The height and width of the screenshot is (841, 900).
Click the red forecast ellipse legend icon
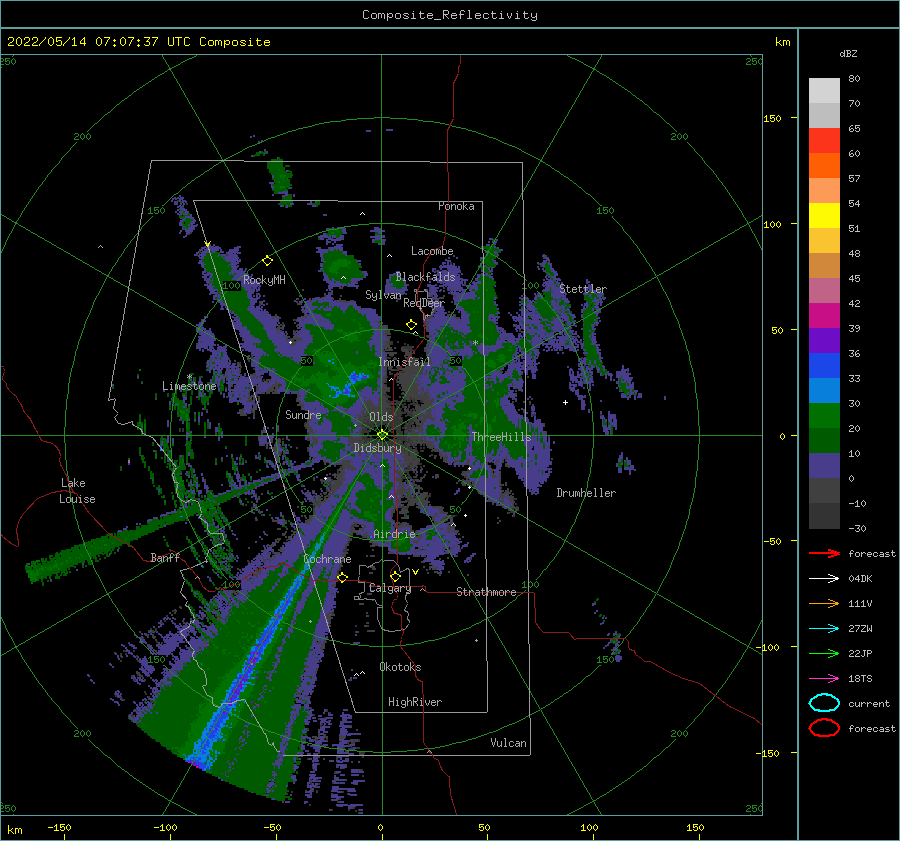coord(824,728)
